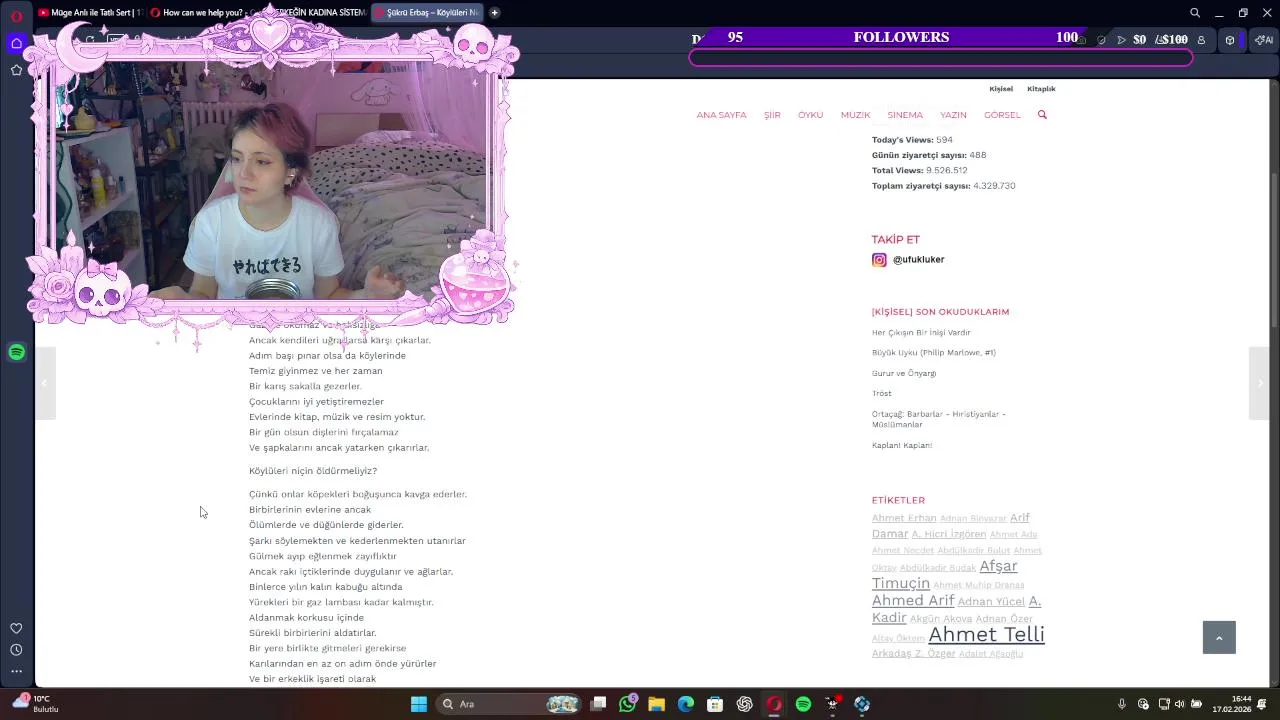Select the A. Hicri İzgören tag
Image resolution: width=1280 pixels, height=720 pixels.
pos(948,534)
